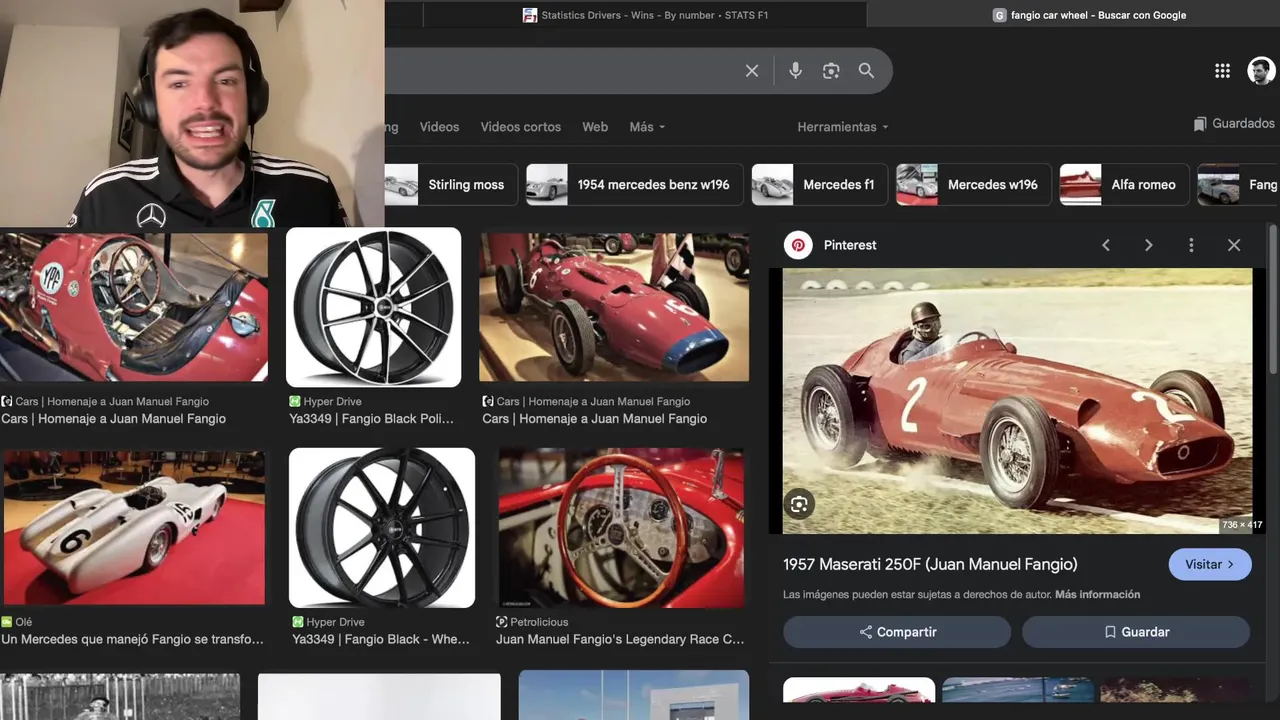Screen dimensions: 1280x720
Task: Close the image preview panel
Action: [1234, 245]
